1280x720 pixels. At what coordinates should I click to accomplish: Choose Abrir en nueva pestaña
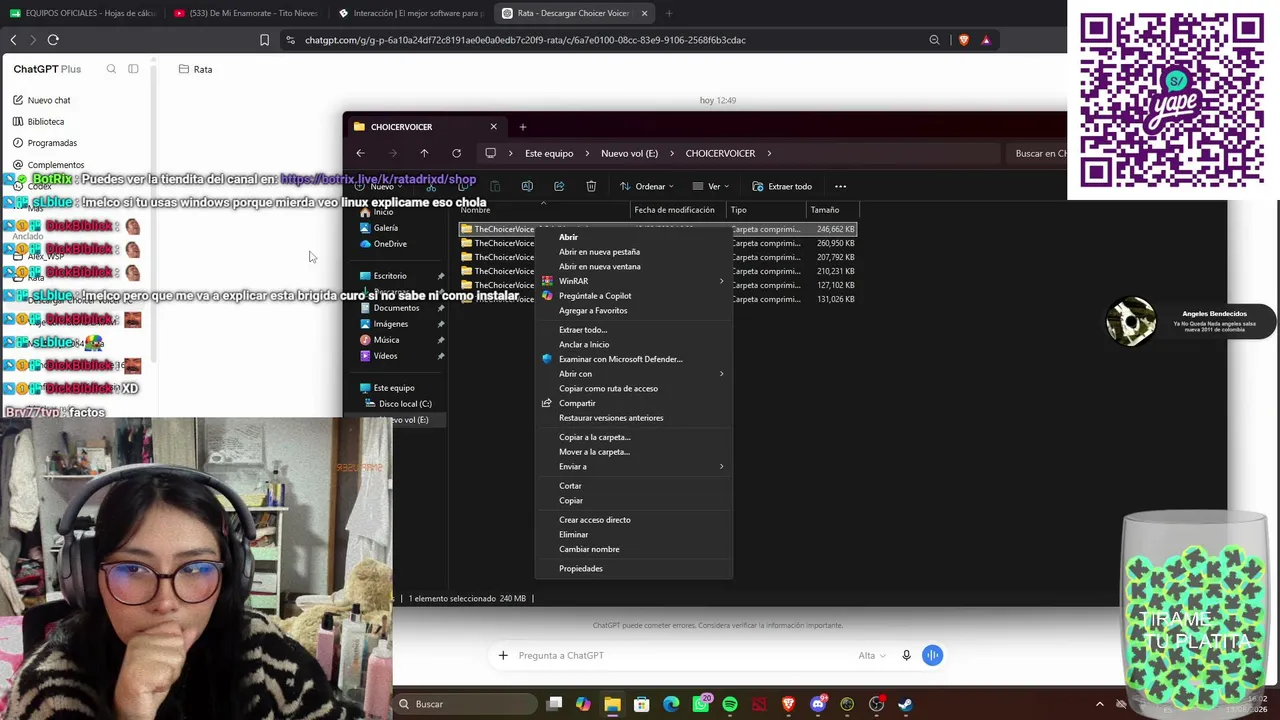click(x=633, y=252)
